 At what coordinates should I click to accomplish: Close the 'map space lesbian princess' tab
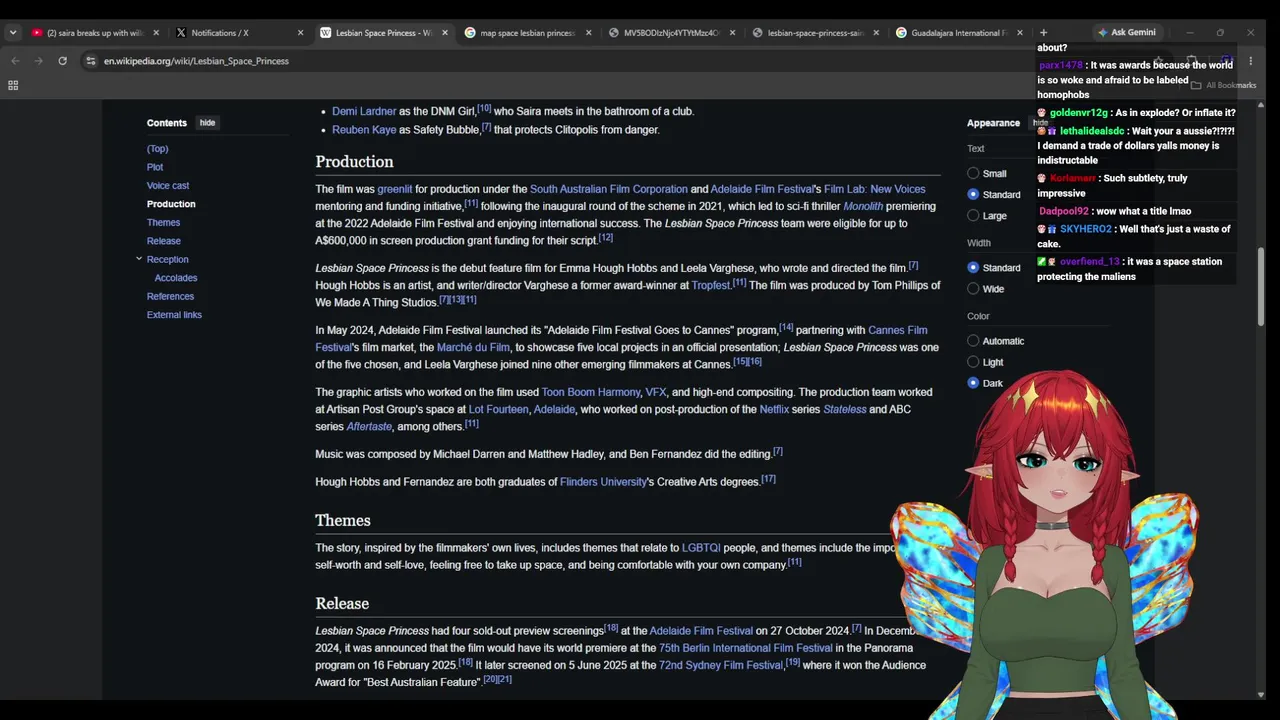point(588,33)
